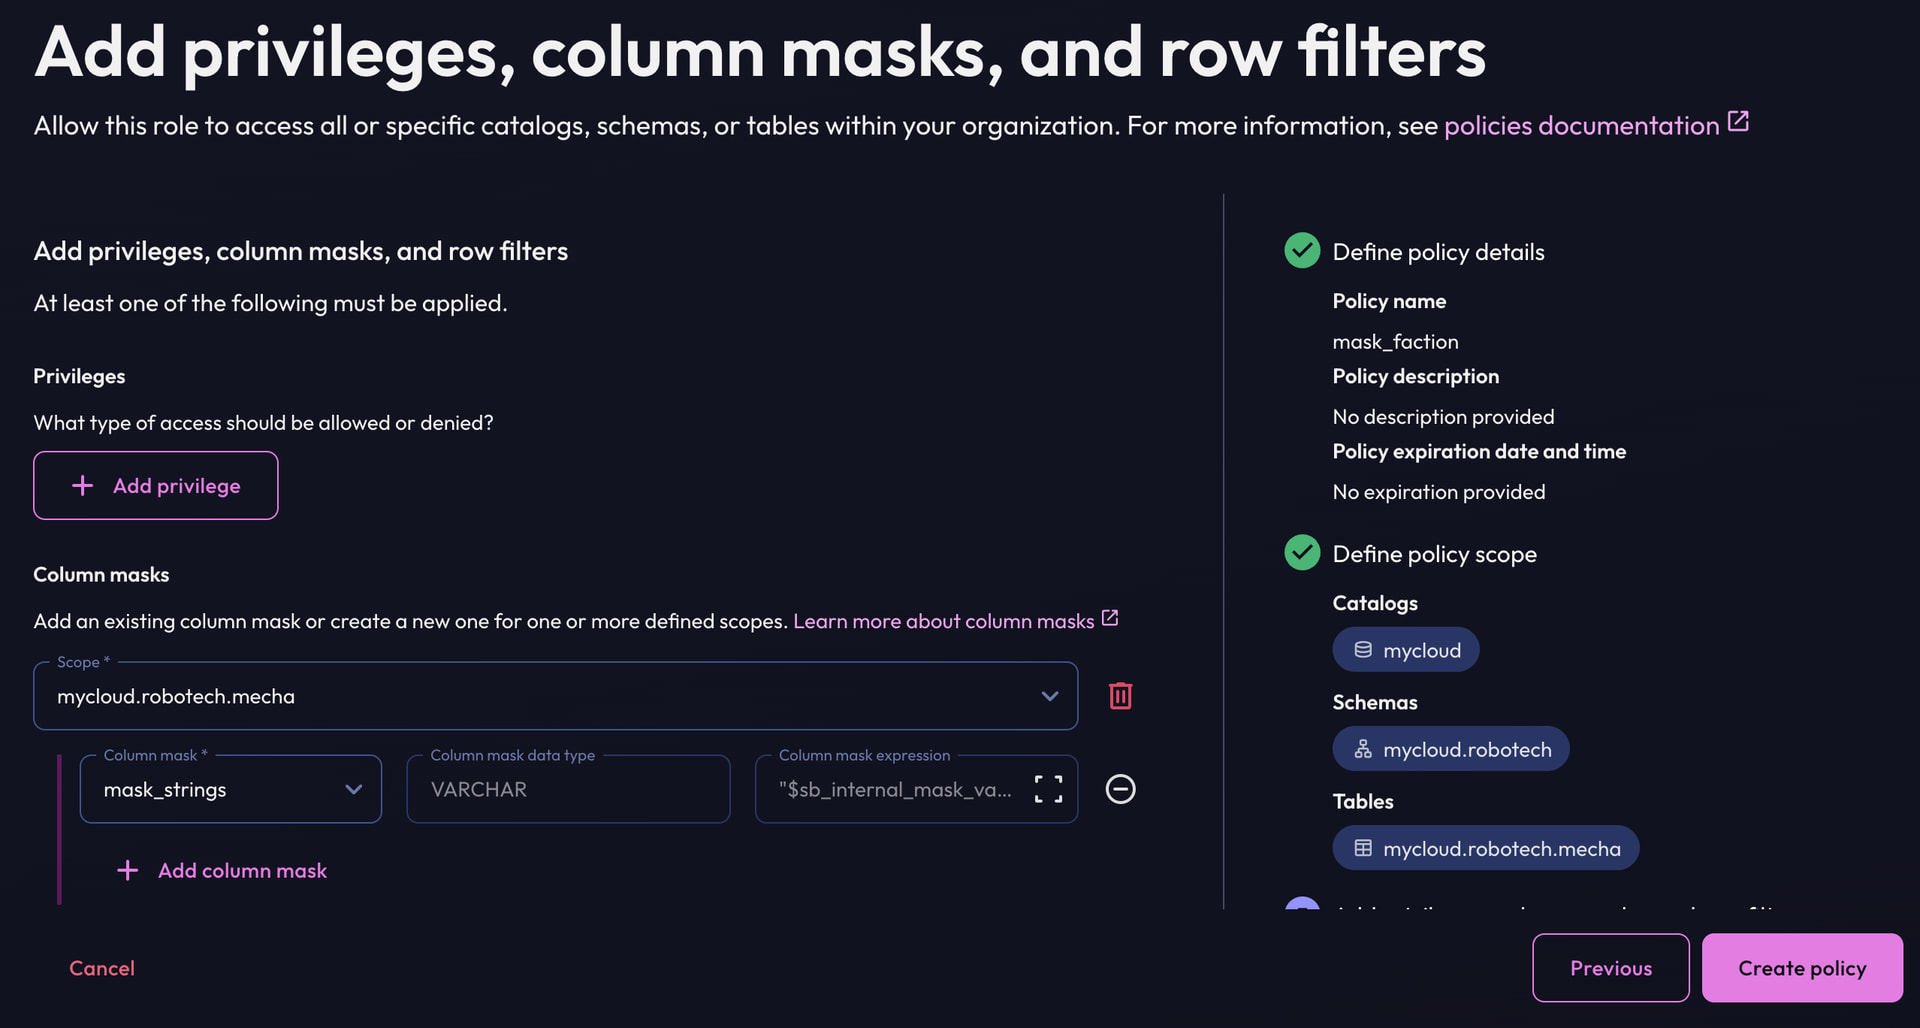
Task: Click the Create policy button
Action: pyautogui.click(x=1801, y=968)
